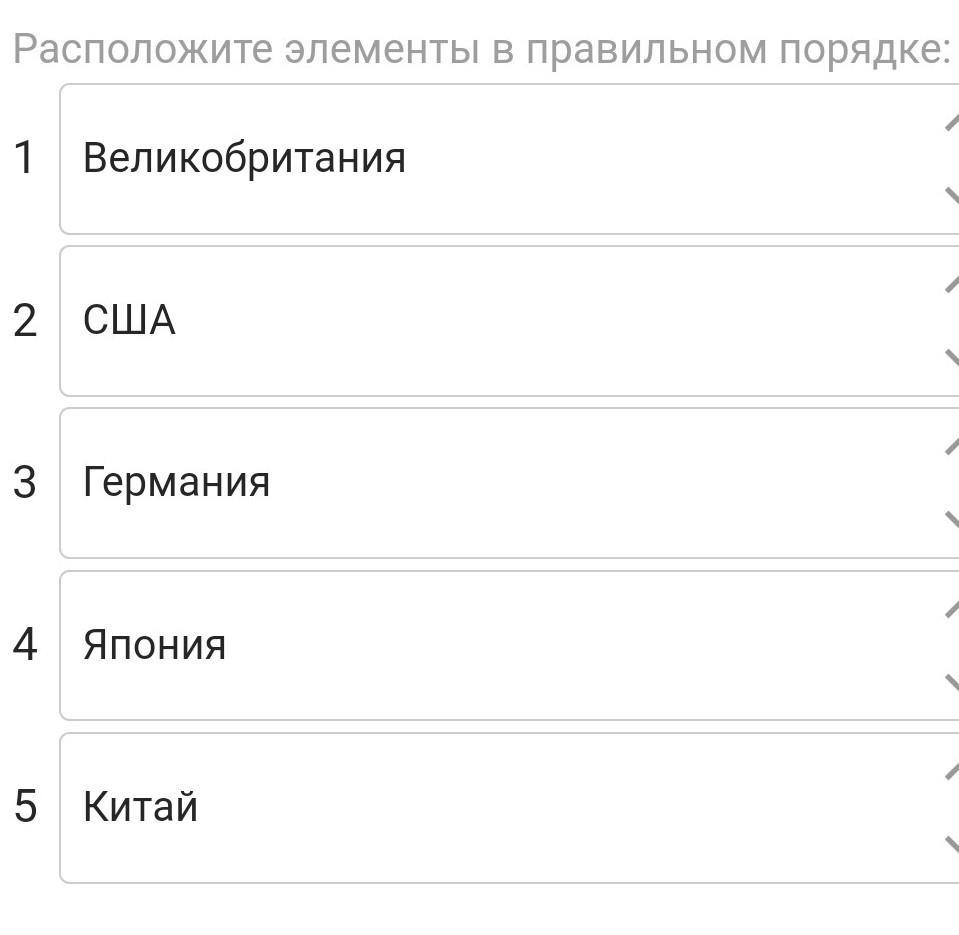Move Германия down one position

coord(952,520)
